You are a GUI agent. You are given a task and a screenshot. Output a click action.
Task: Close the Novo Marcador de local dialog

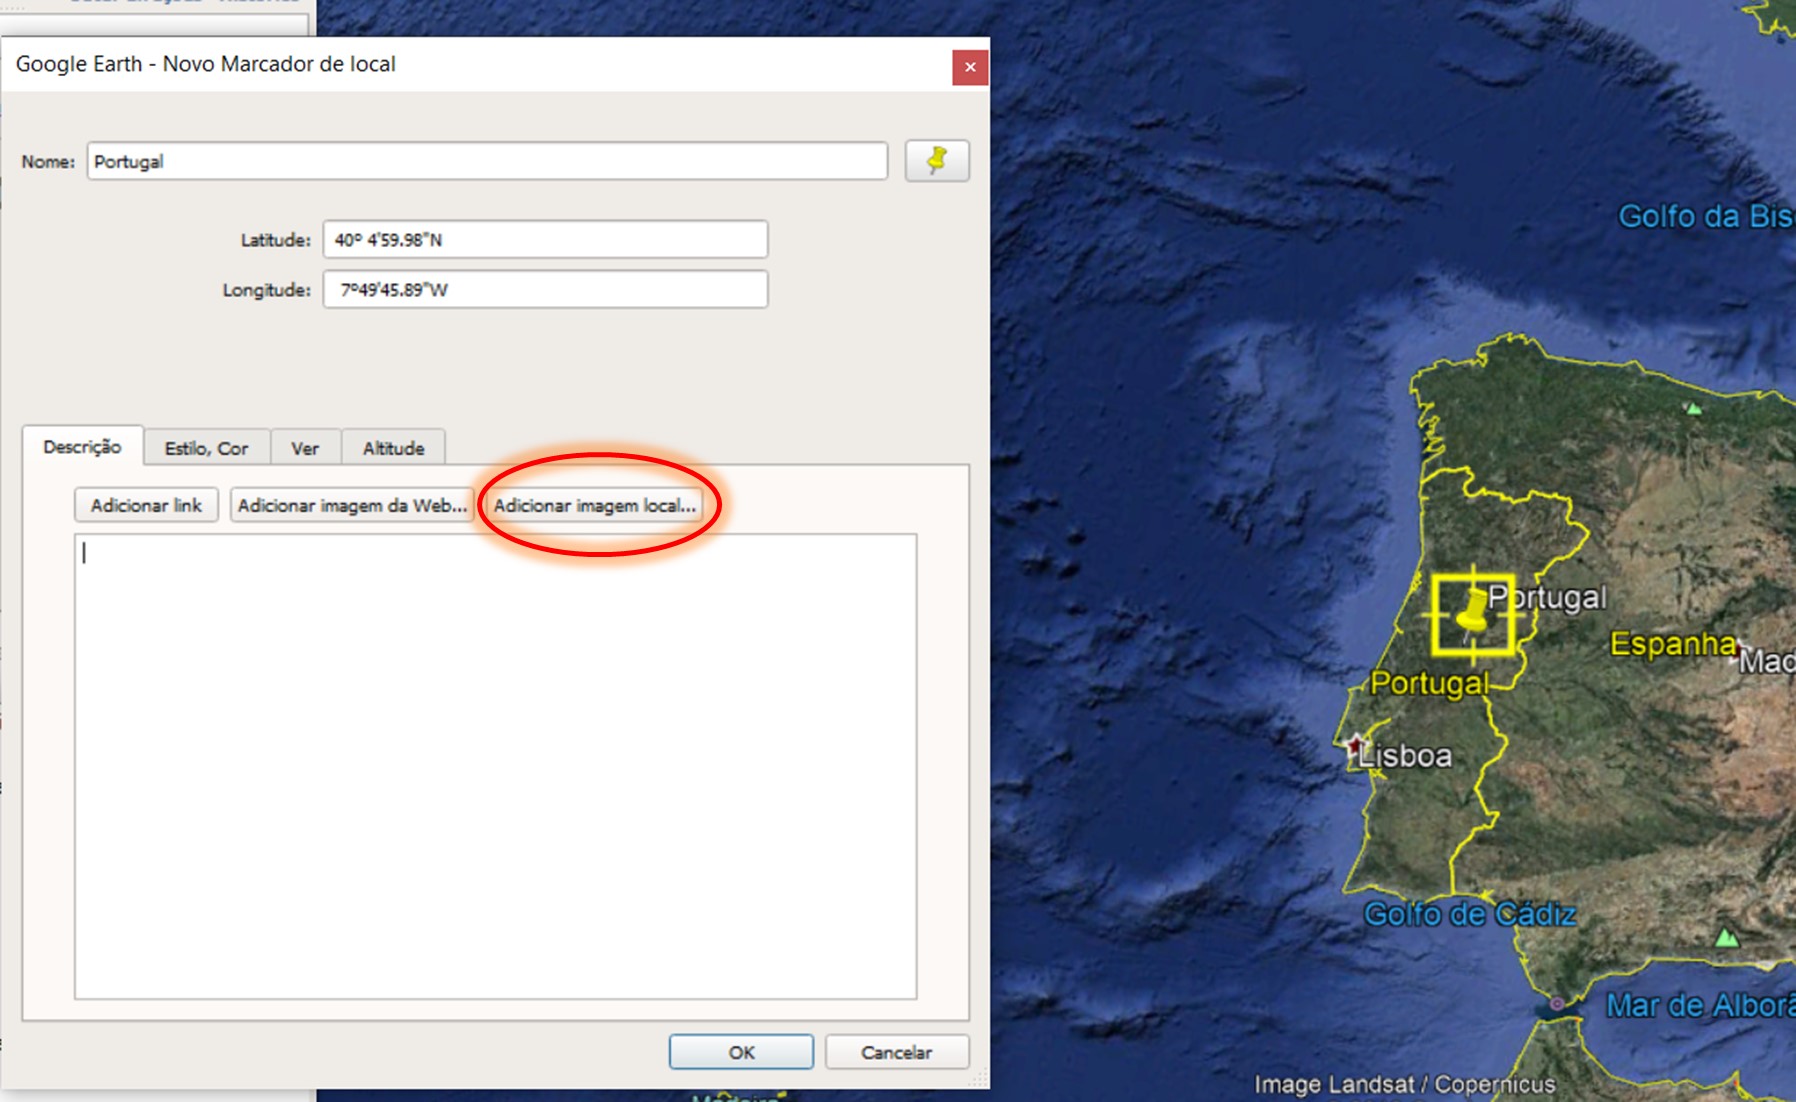tap(969, 67)
